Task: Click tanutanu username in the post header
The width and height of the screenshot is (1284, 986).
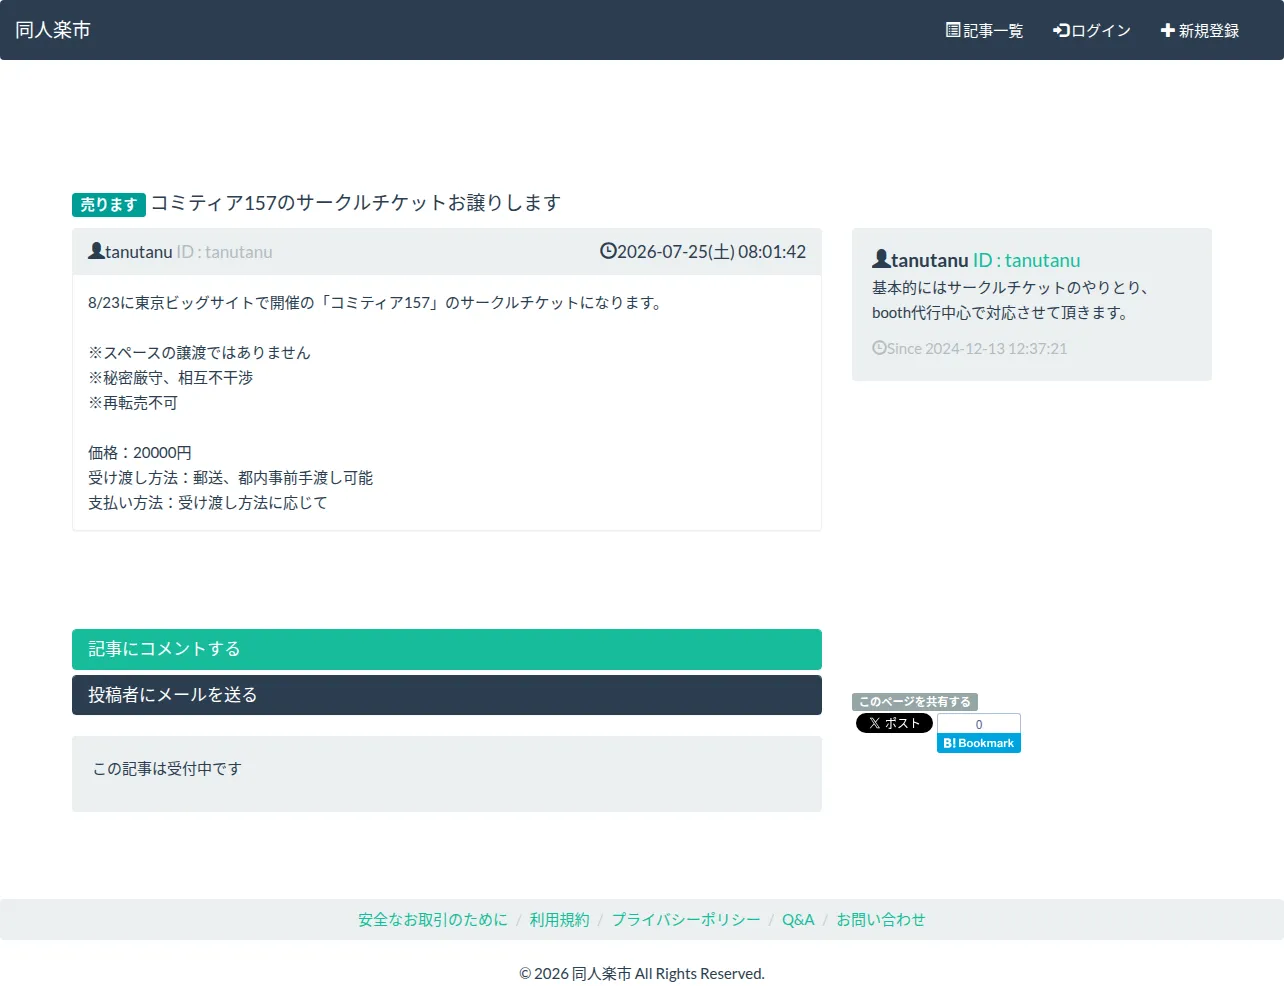Action: 139,252
